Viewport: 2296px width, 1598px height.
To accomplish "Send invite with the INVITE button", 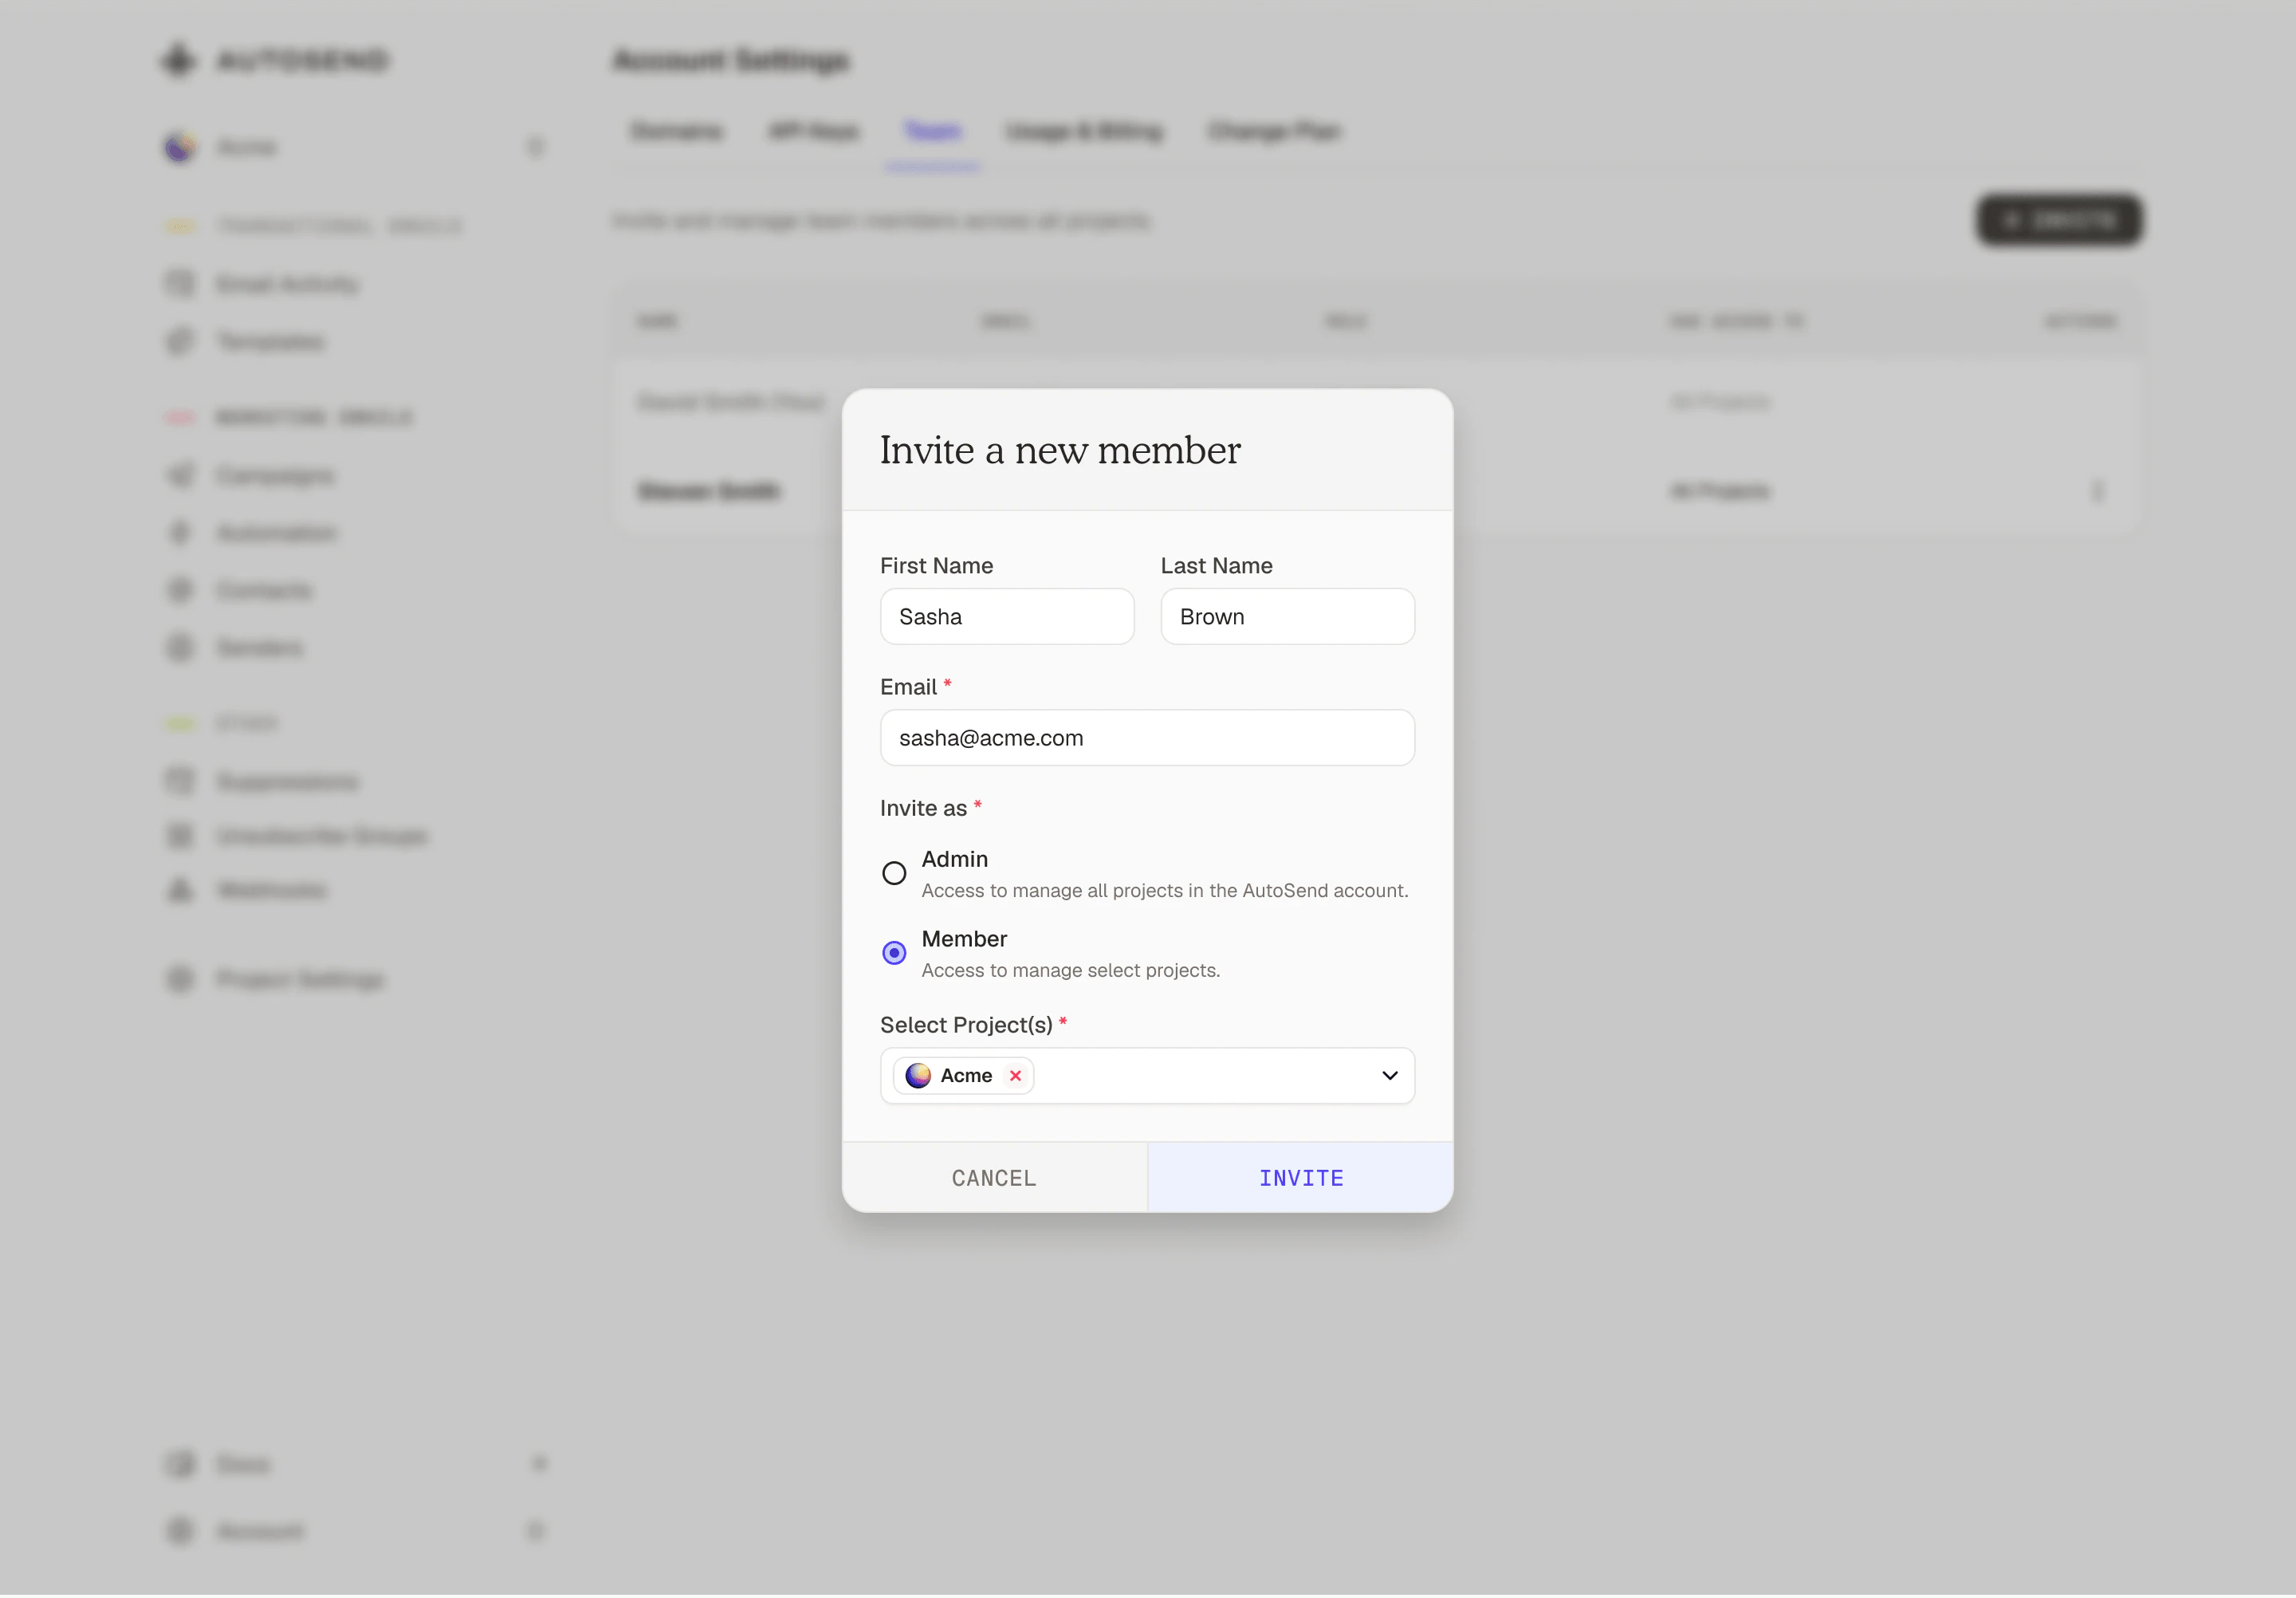I will click(1300, 1178).
